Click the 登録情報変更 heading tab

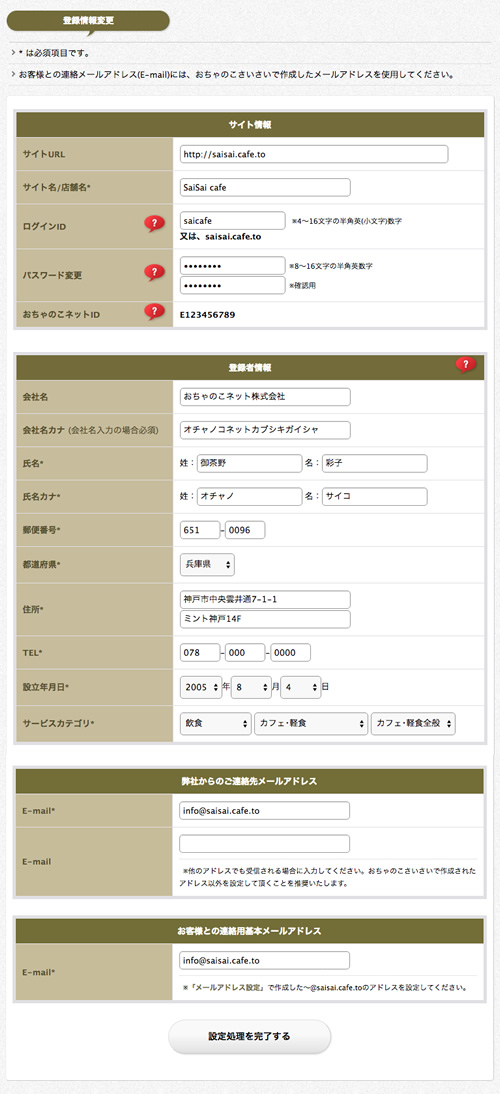coord(88,20)
